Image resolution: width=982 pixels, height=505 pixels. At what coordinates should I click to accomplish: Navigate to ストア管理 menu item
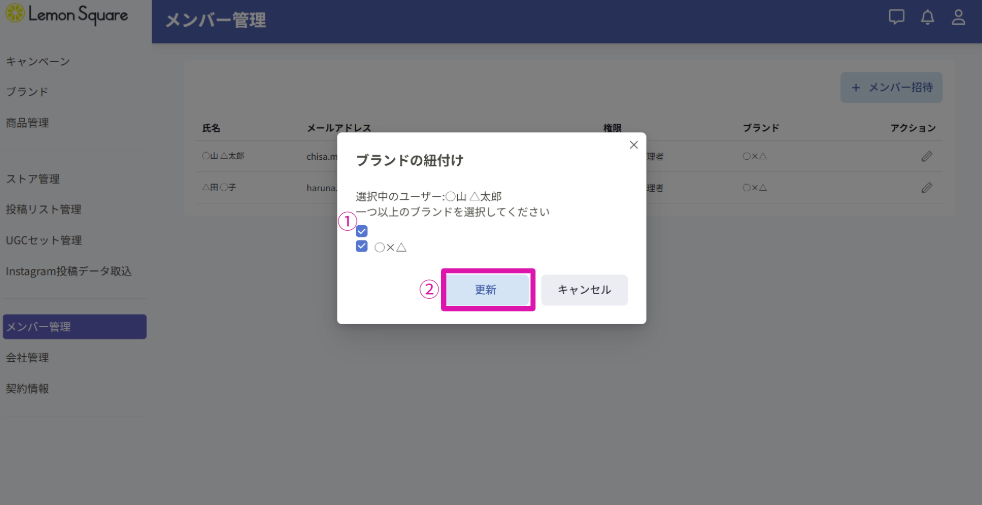[x=33, y=179]
